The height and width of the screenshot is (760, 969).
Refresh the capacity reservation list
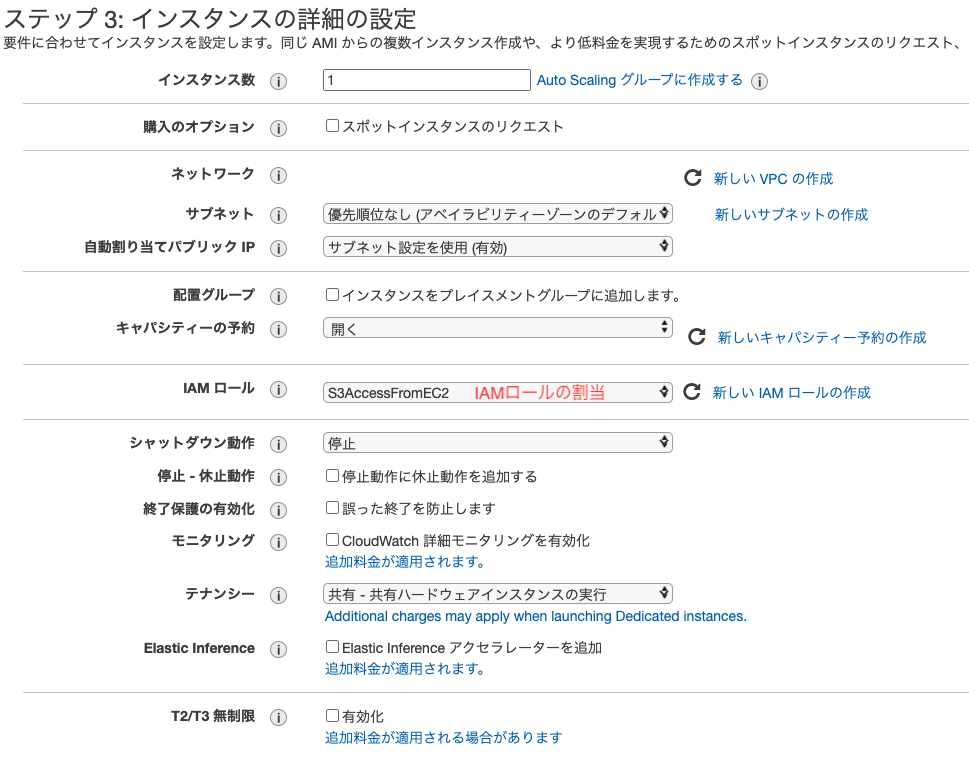[x=696, y=337]
